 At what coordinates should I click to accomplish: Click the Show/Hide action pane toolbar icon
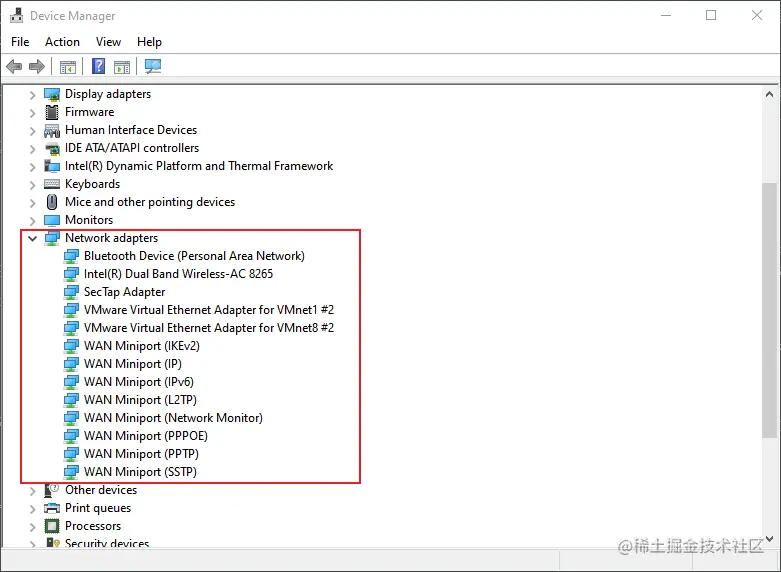tap(122, 66)
